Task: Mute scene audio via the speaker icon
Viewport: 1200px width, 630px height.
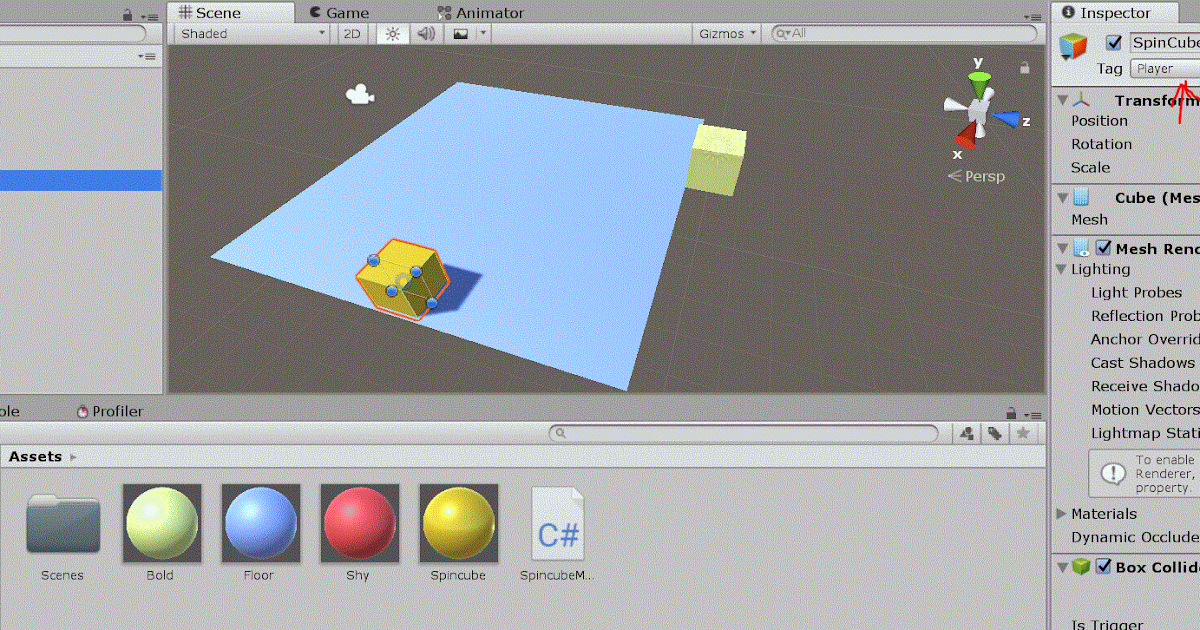Action: click(424, 33)
